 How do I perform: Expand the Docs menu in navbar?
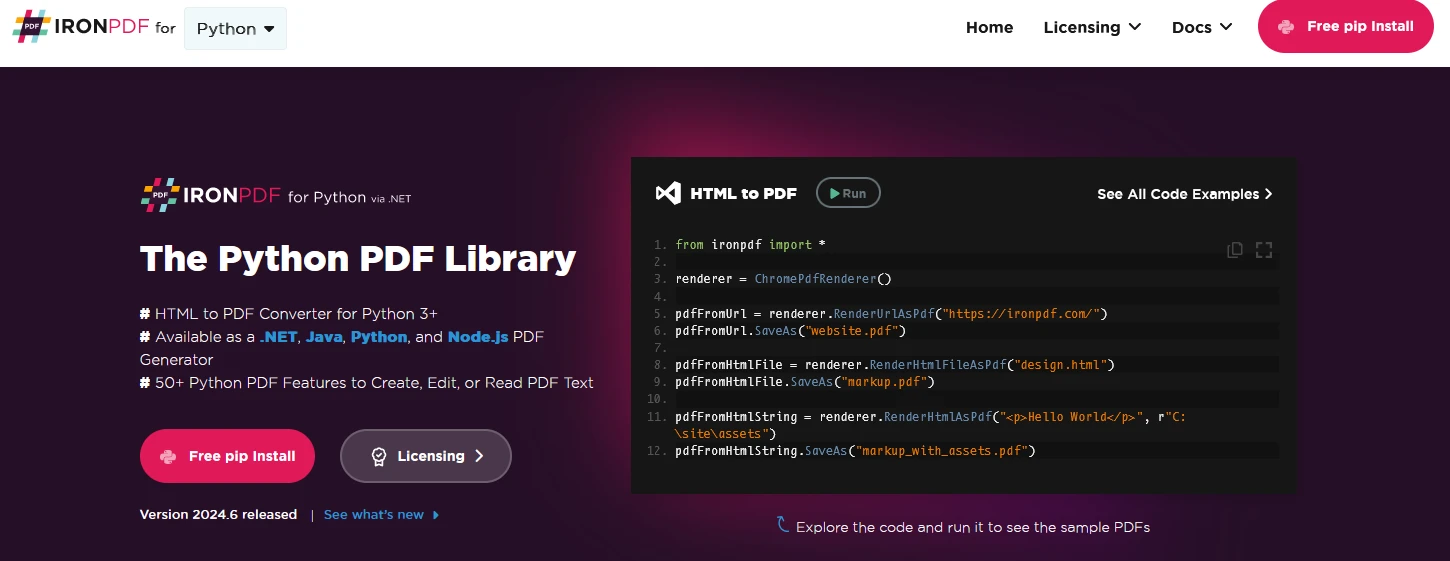pos(1202,27)
